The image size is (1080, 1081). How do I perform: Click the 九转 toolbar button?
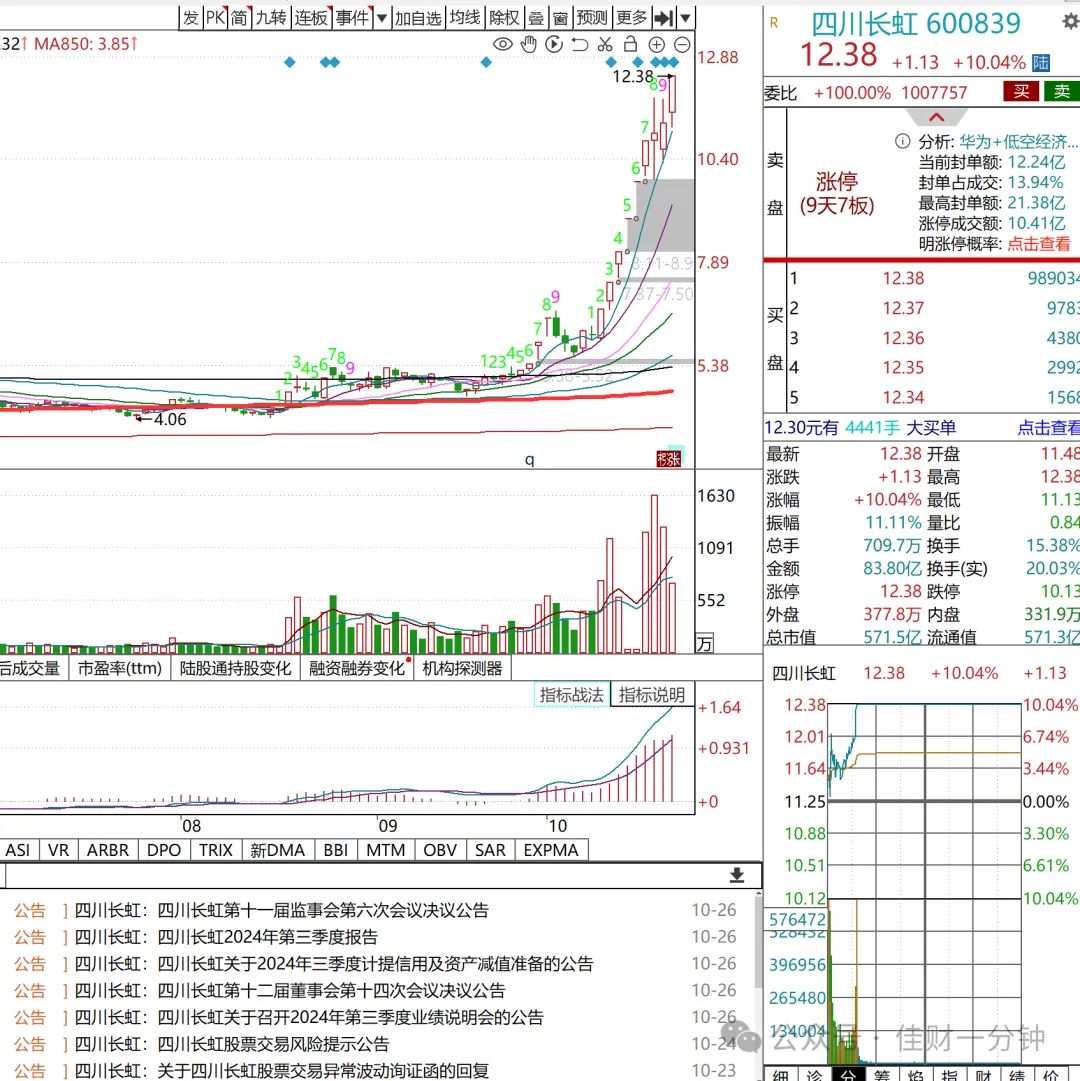point(271,18)
